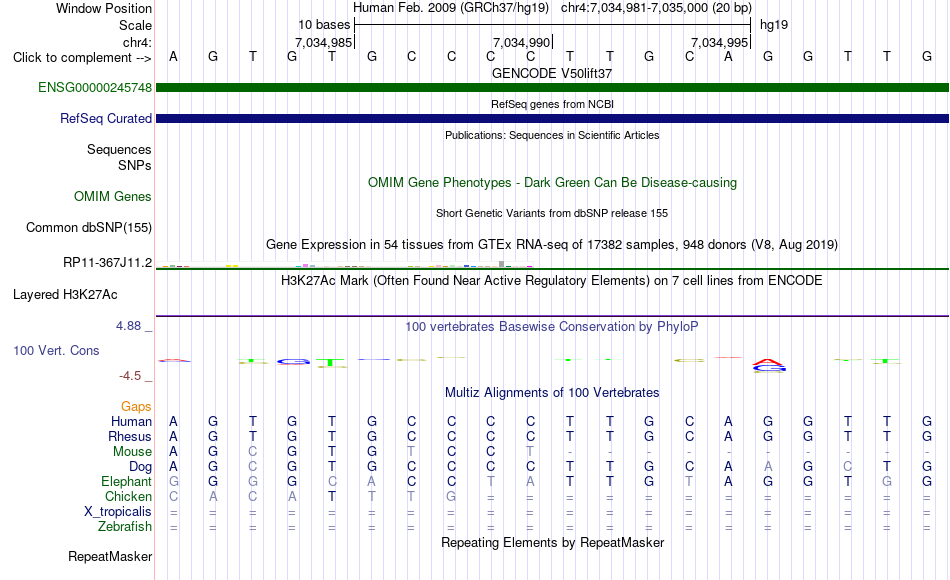Screen dimensions: 950x580
Task: Click the Scale label
Action: (135, 25)
